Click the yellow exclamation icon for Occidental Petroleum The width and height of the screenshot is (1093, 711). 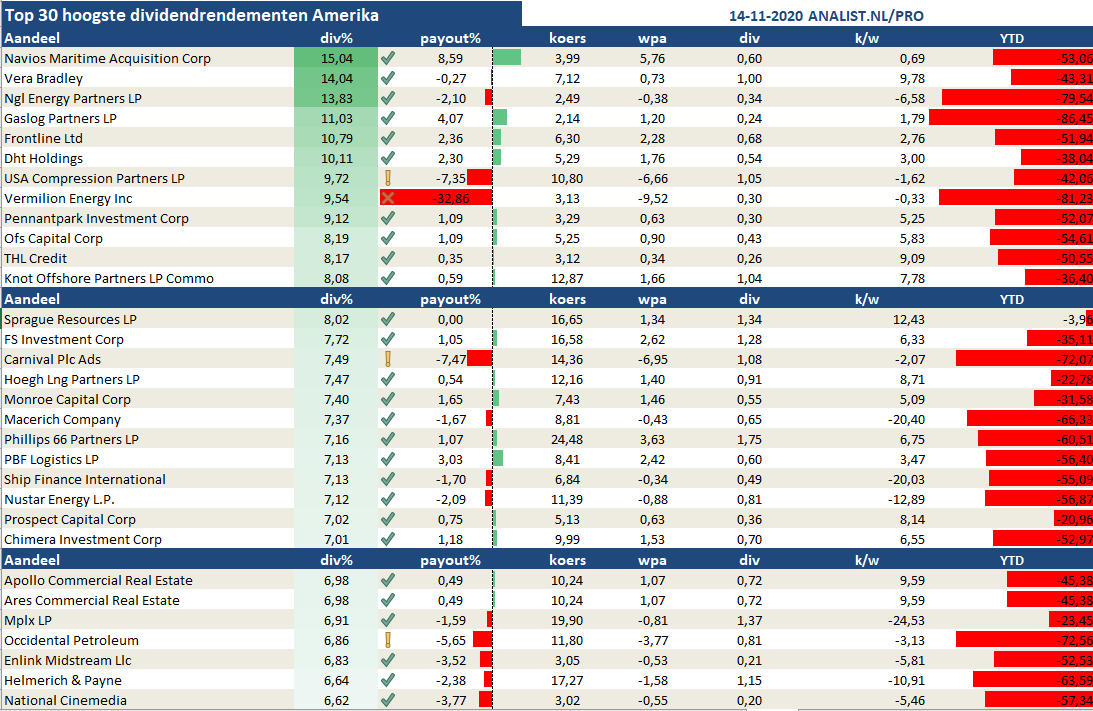(388, 640)
